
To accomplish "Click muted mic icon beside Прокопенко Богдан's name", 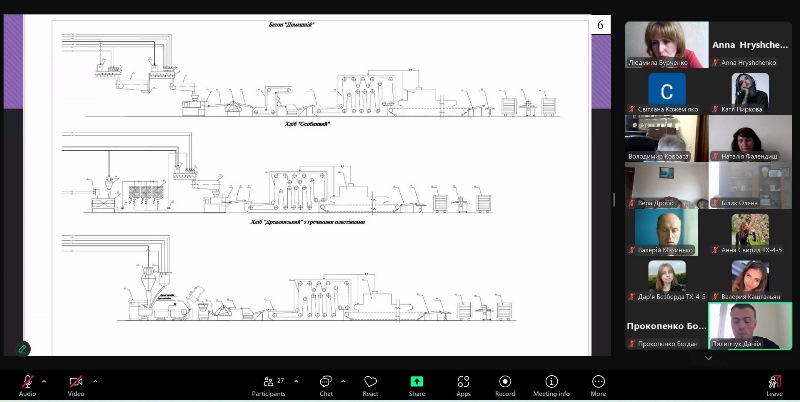I will pos(632,344).
